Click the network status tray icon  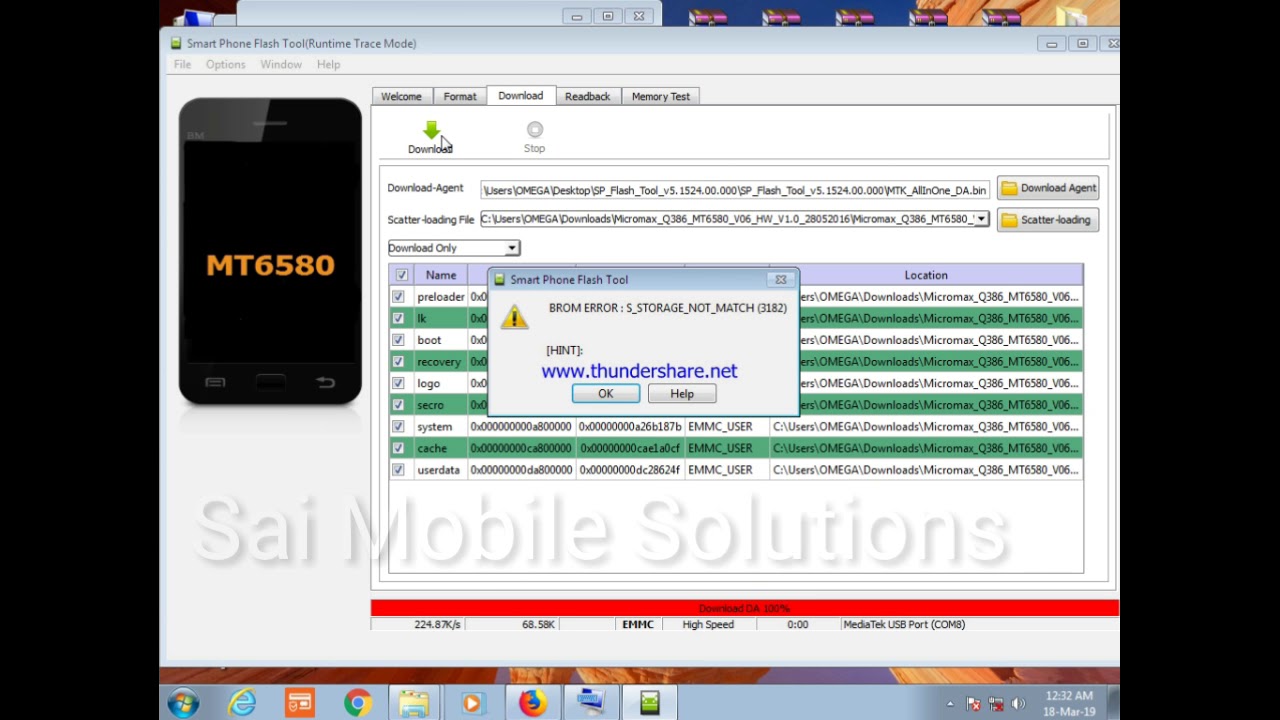996,704
